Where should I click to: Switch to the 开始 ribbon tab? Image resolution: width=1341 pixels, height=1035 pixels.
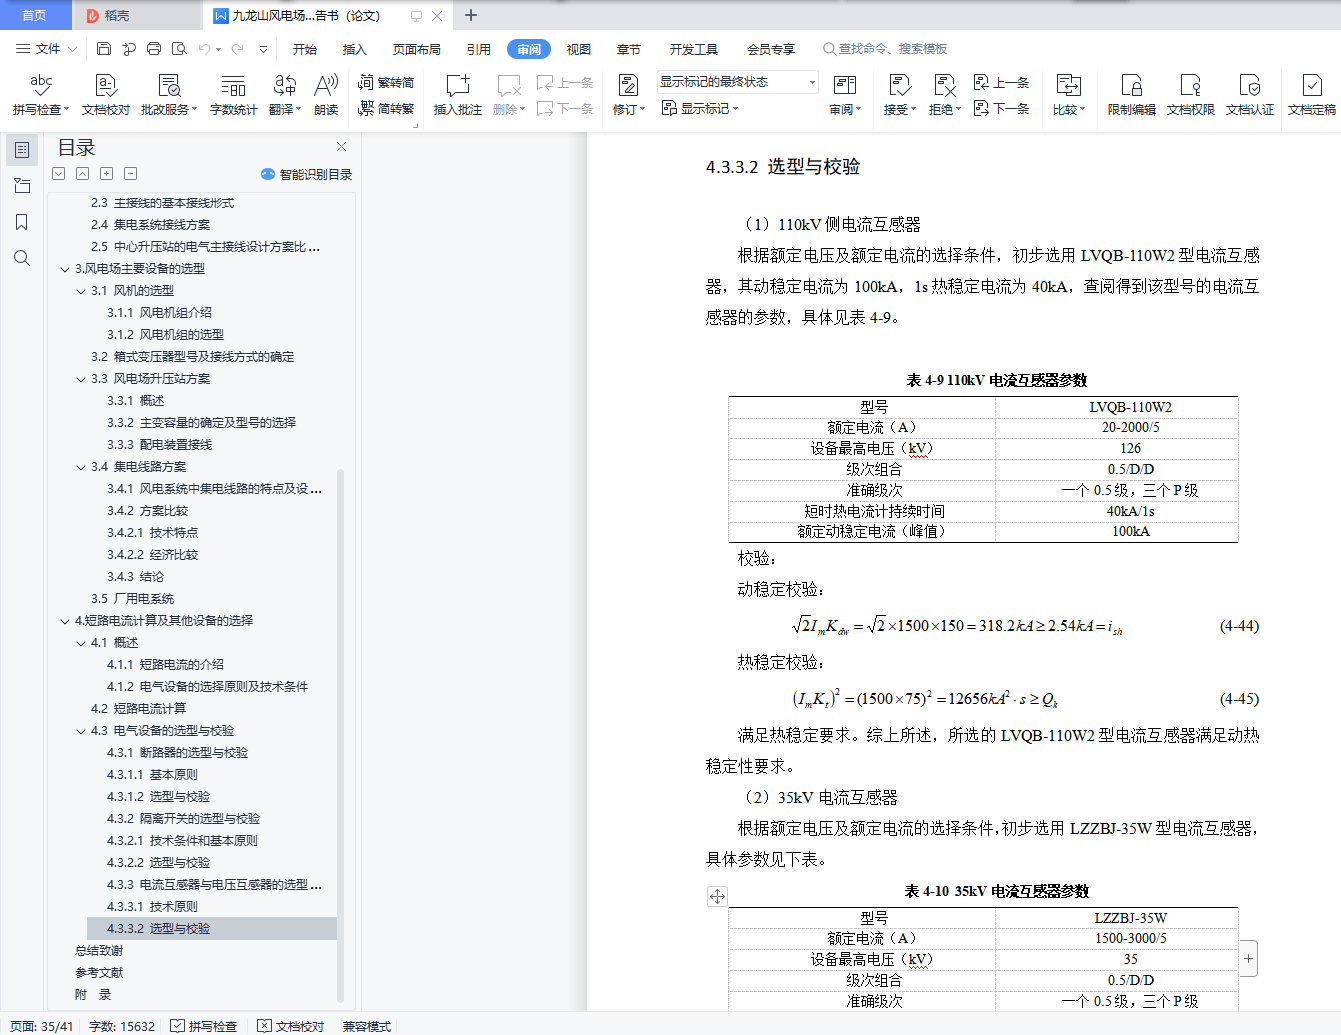(305, 49)
